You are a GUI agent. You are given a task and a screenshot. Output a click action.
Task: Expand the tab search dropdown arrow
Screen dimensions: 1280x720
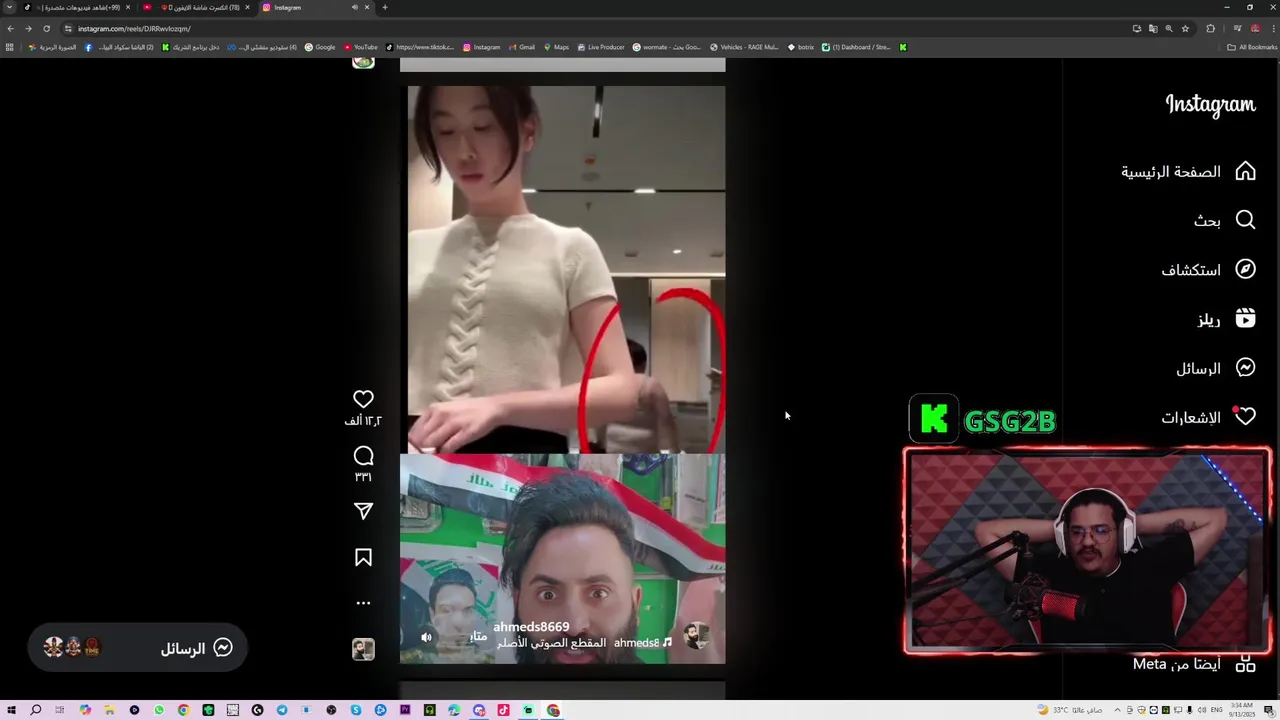coord(10,7)
